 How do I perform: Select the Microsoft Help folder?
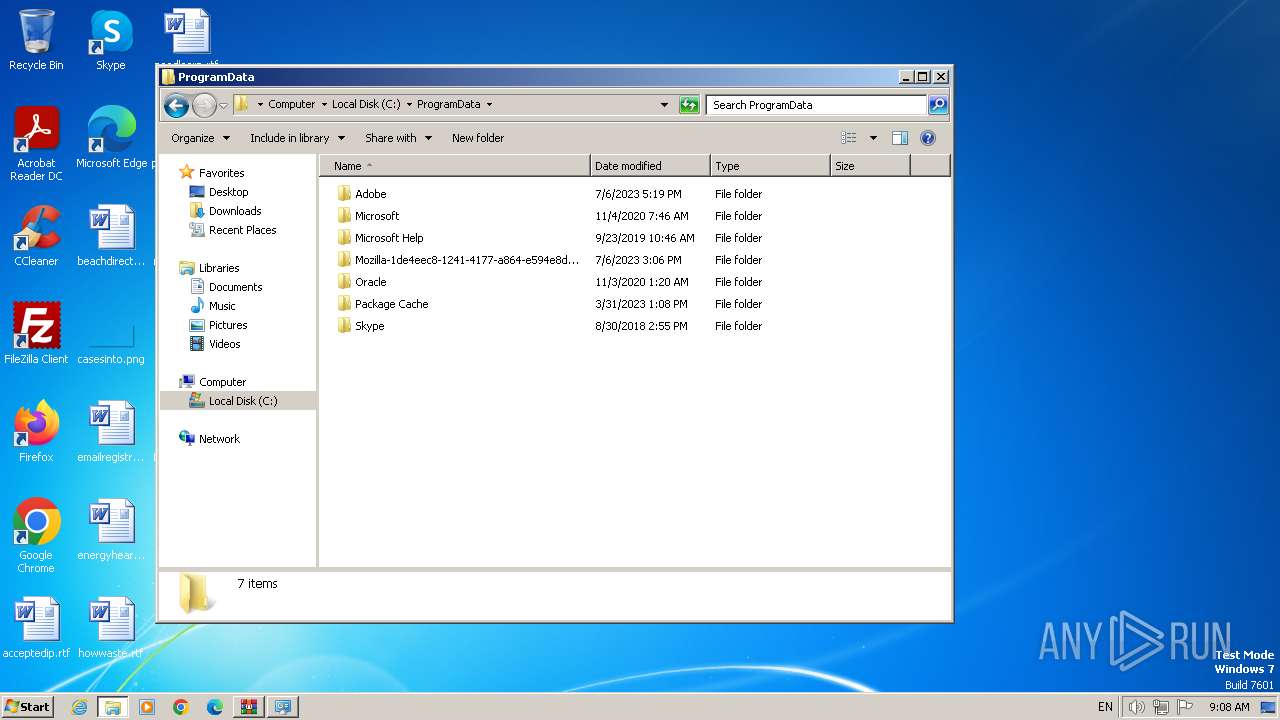389,238
